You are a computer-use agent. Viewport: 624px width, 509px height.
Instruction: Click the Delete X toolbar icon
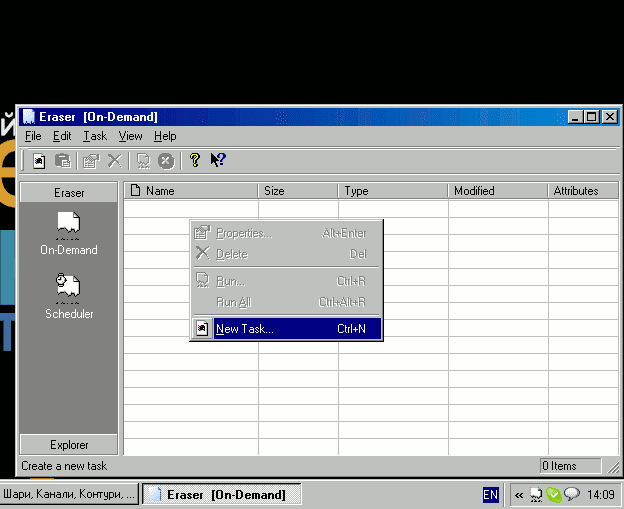pos(115,161)
